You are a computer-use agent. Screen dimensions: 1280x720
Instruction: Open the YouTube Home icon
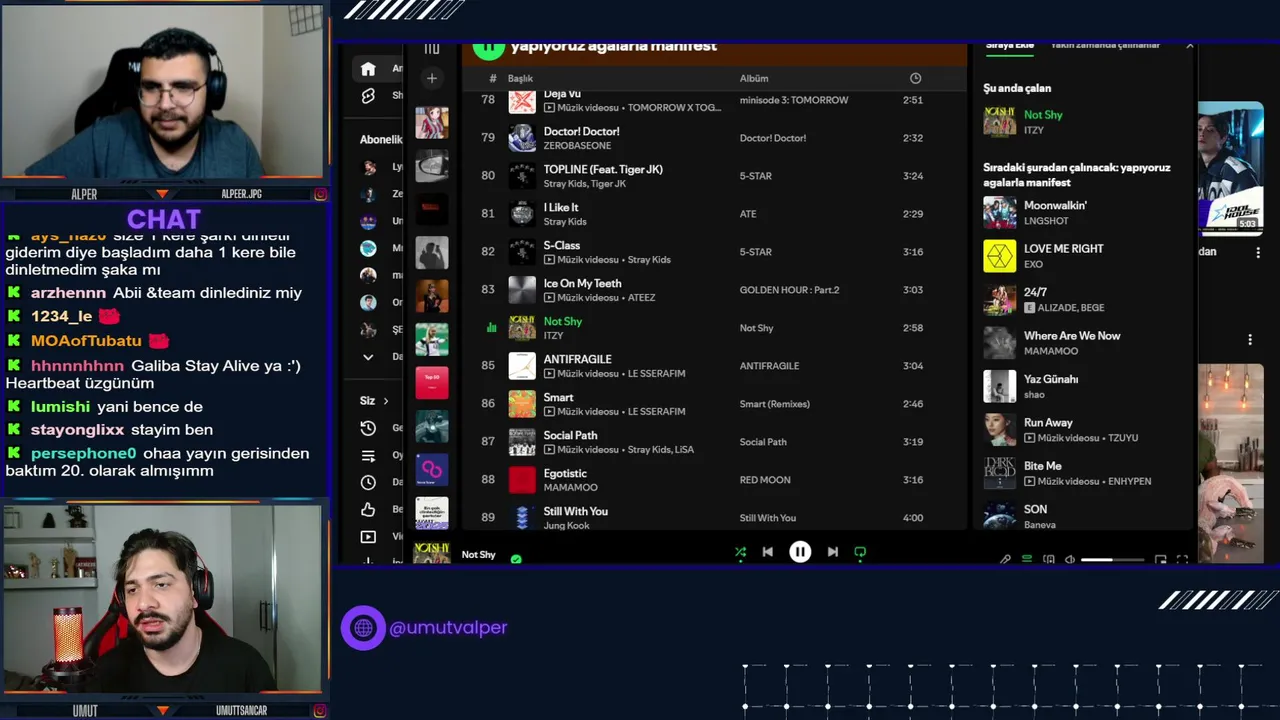pyautogui.click(x=368, y=69)
